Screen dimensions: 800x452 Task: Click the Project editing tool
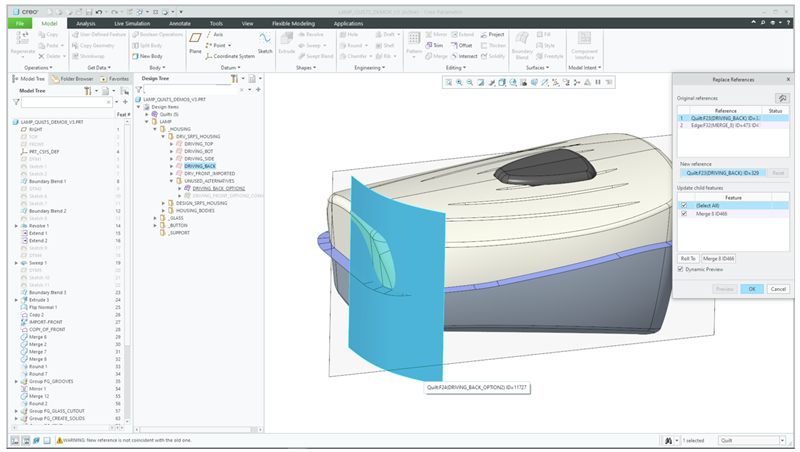tap(493, 34)
